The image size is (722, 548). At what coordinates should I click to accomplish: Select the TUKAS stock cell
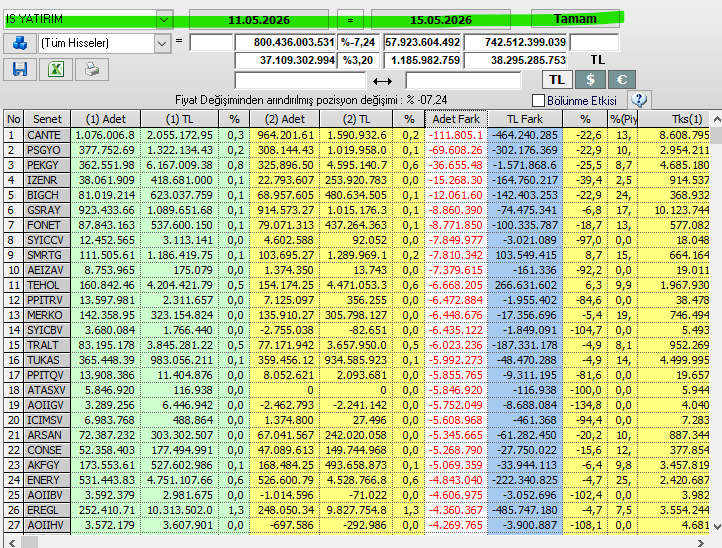47,360
